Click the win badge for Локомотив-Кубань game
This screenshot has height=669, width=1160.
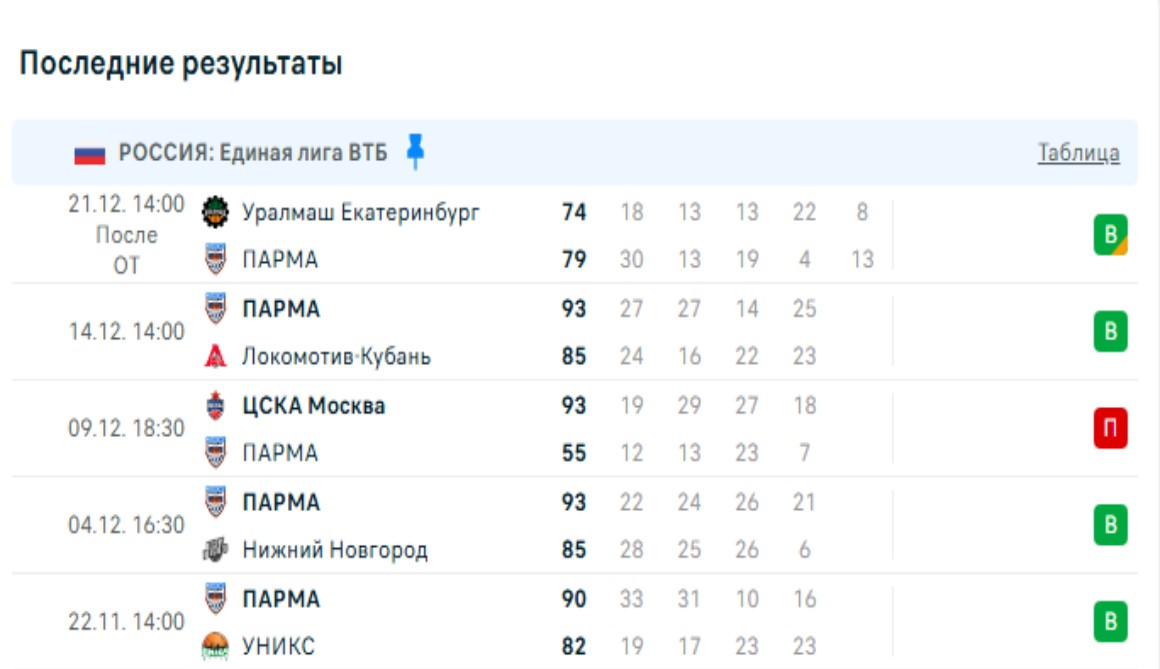point(1110,331)
